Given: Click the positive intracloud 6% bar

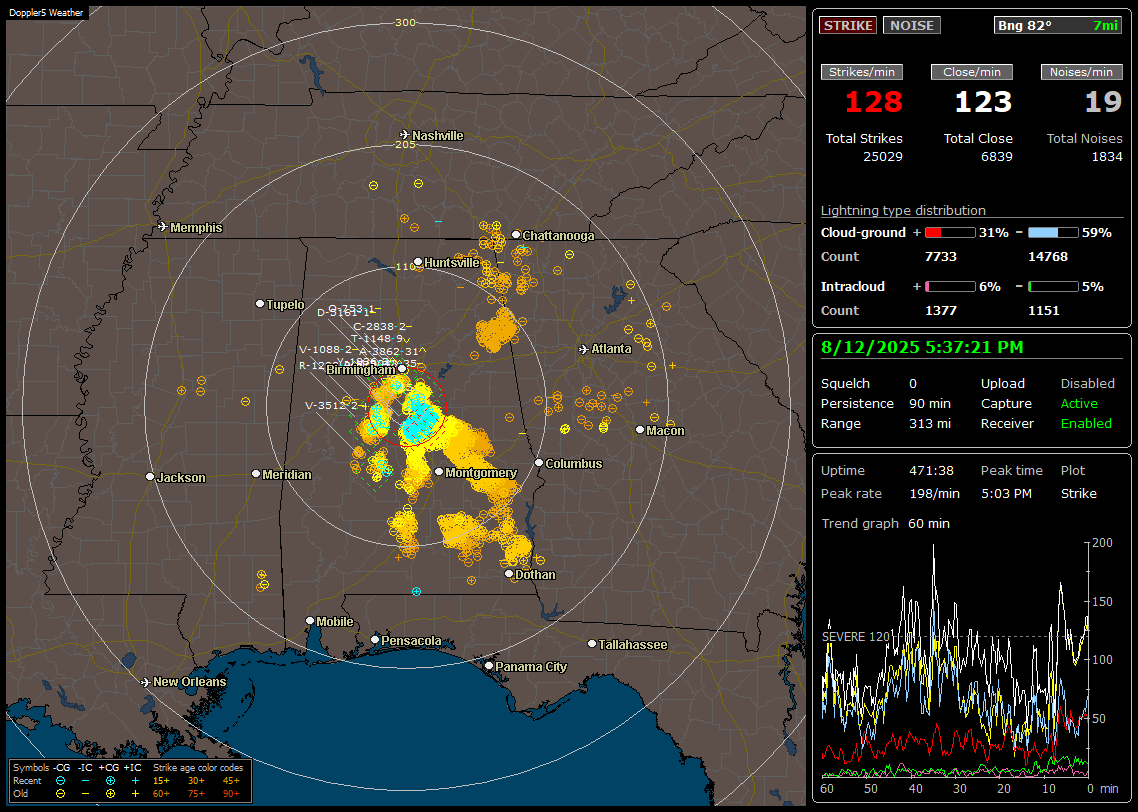Looking at the screenshot, I should tap(950, 287).
